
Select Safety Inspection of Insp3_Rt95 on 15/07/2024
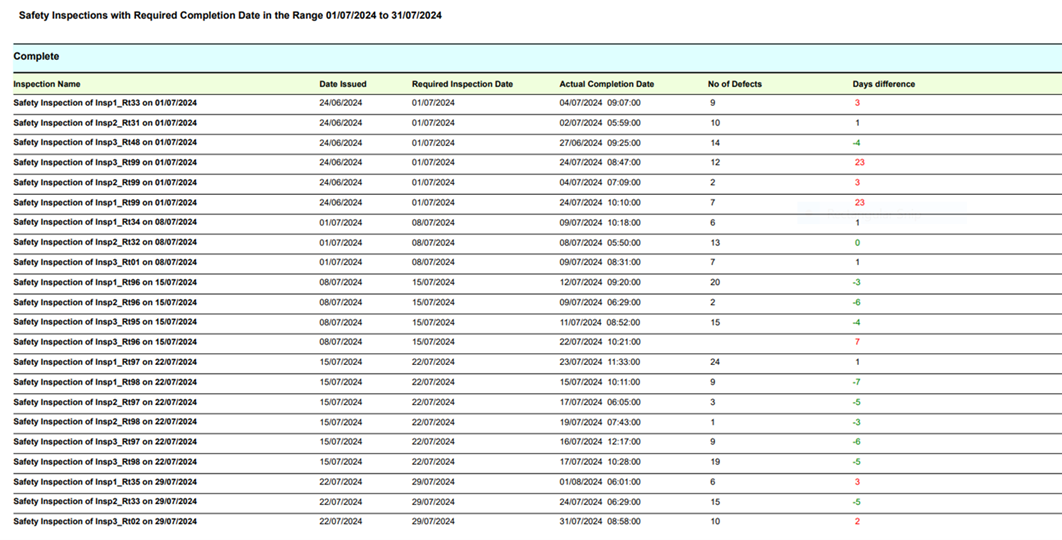pyautogui.click(x=105, y=322)
